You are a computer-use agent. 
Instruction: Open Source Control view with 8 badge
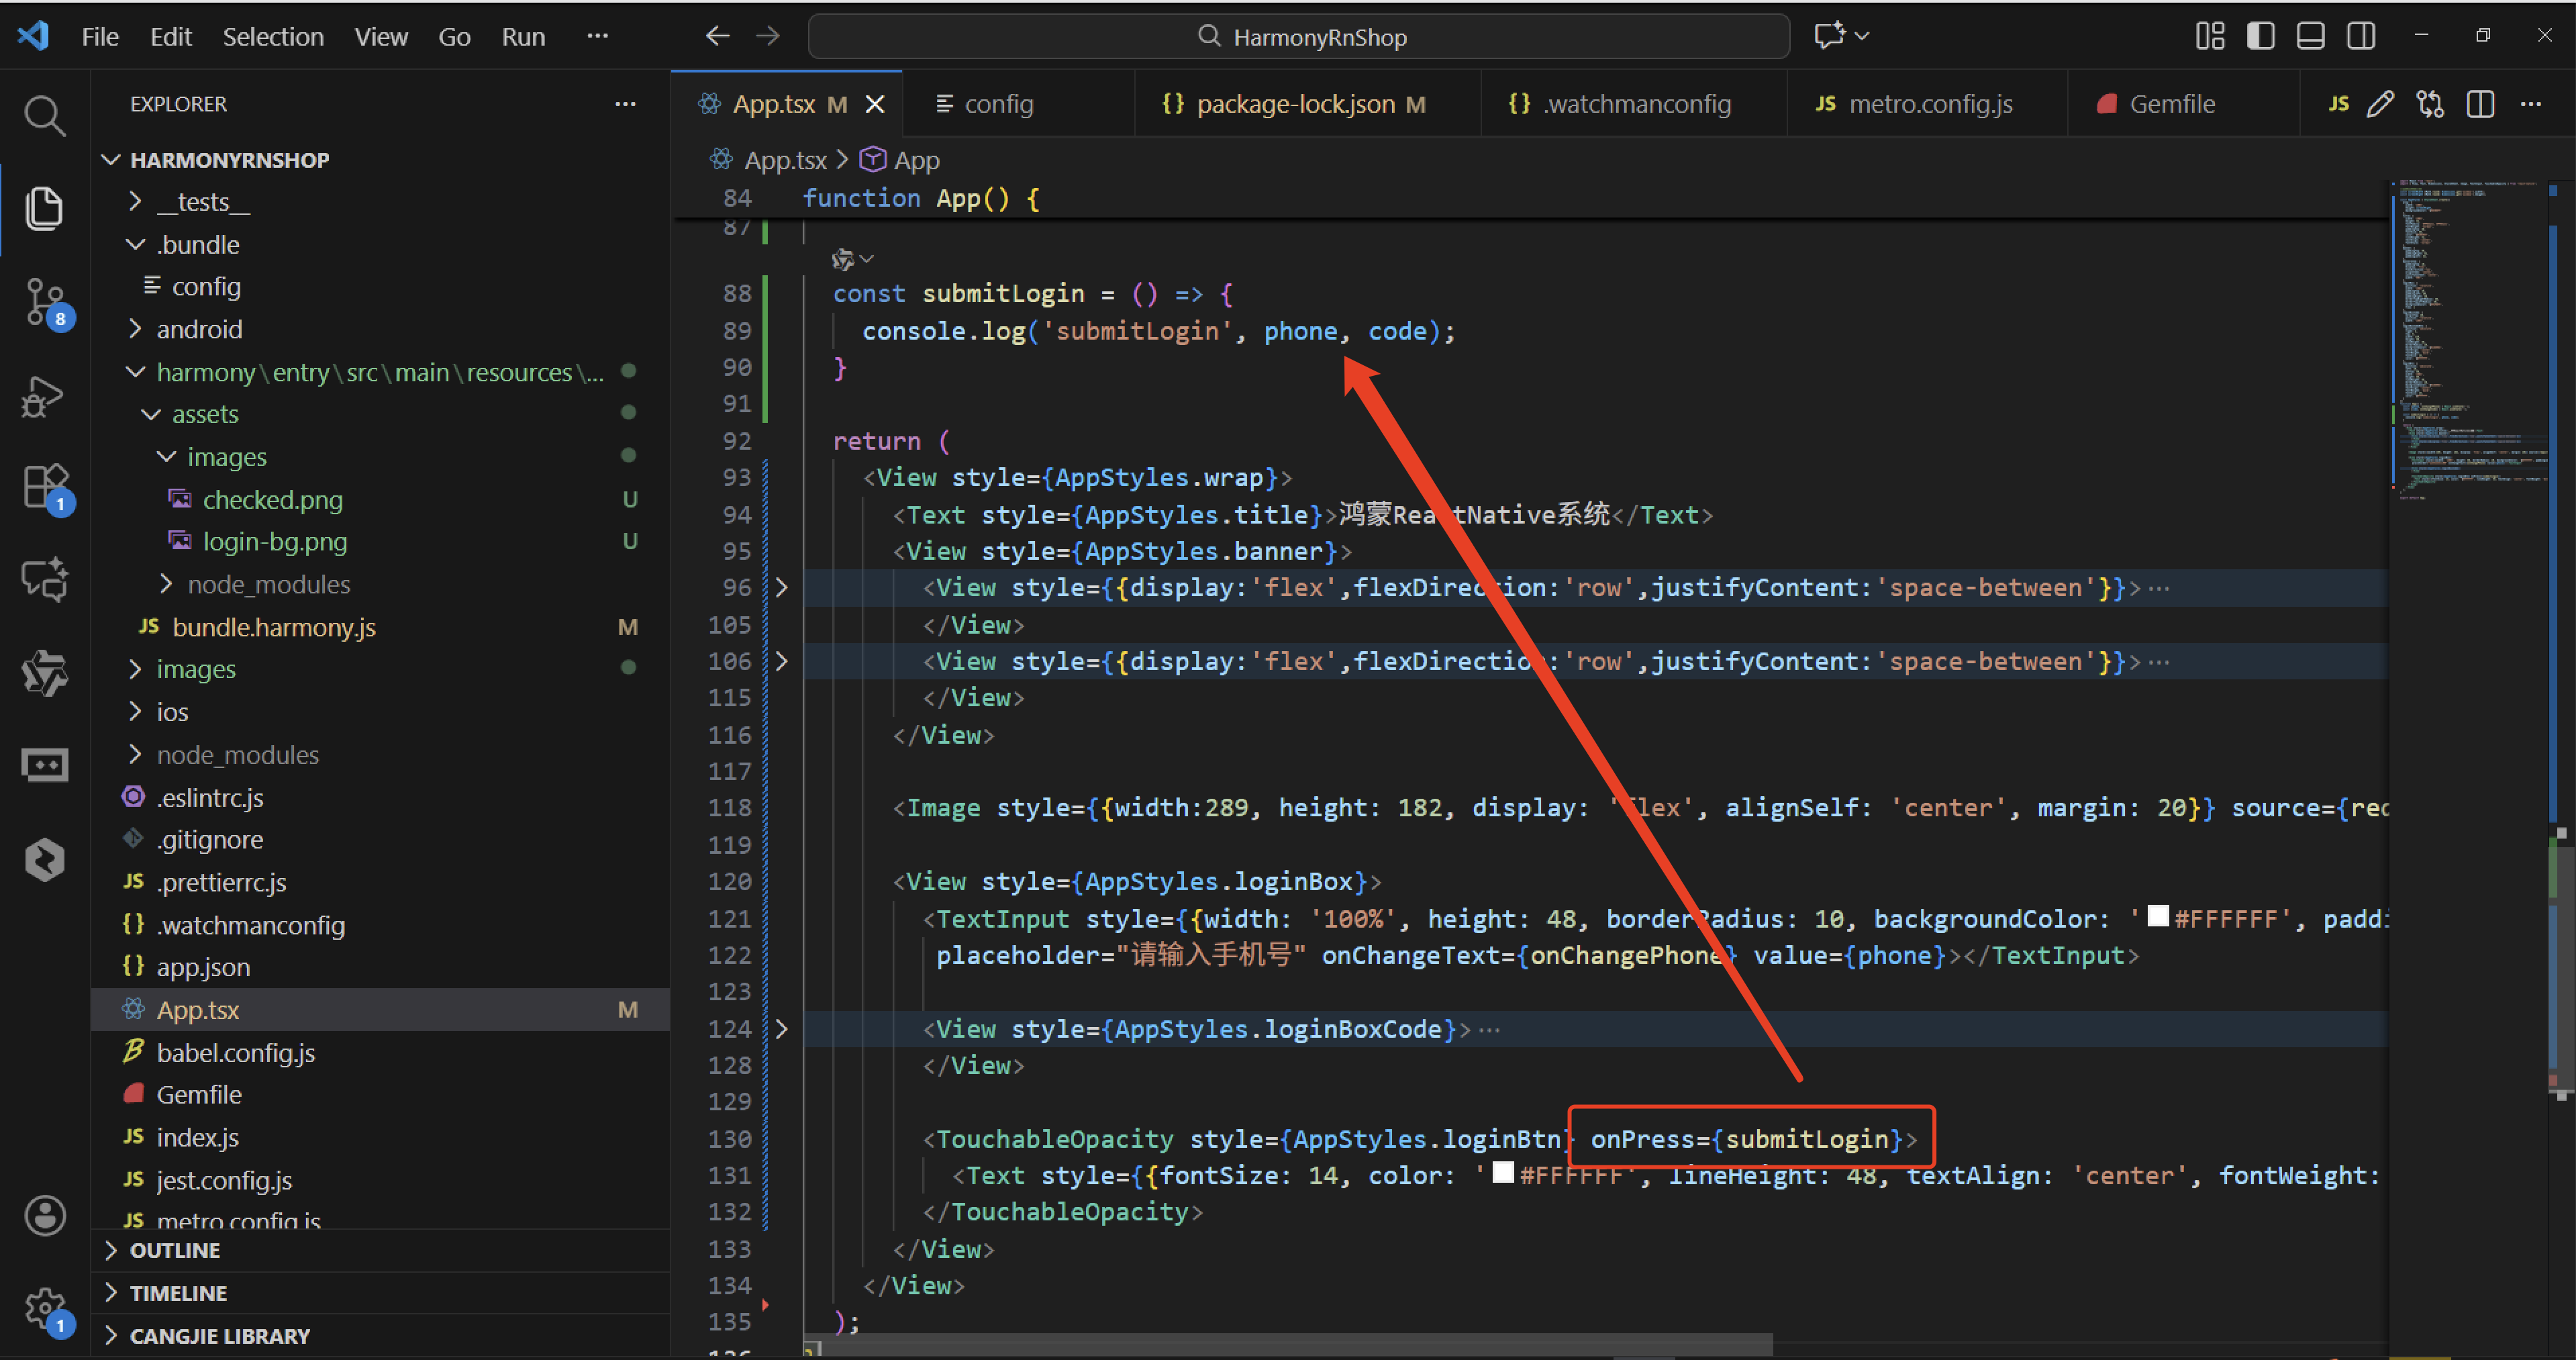[44, 300]
